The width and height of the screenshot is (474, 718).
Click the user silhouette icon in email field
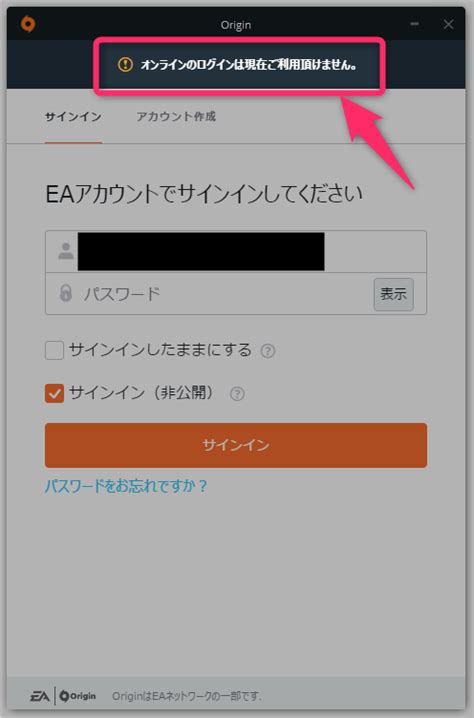tap(66, 251)
